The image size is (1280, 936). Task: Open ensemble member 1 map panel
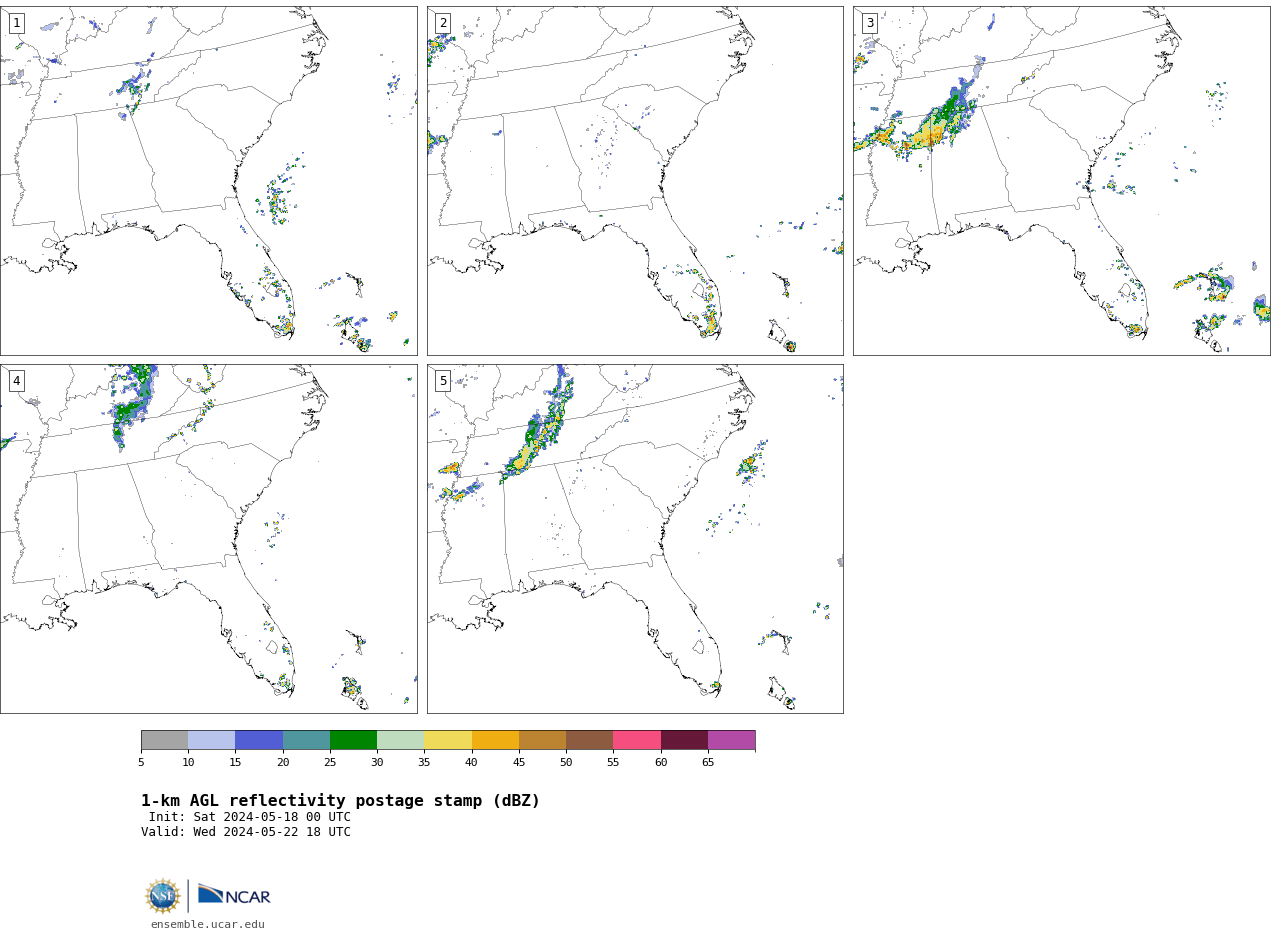pos(208,181)
